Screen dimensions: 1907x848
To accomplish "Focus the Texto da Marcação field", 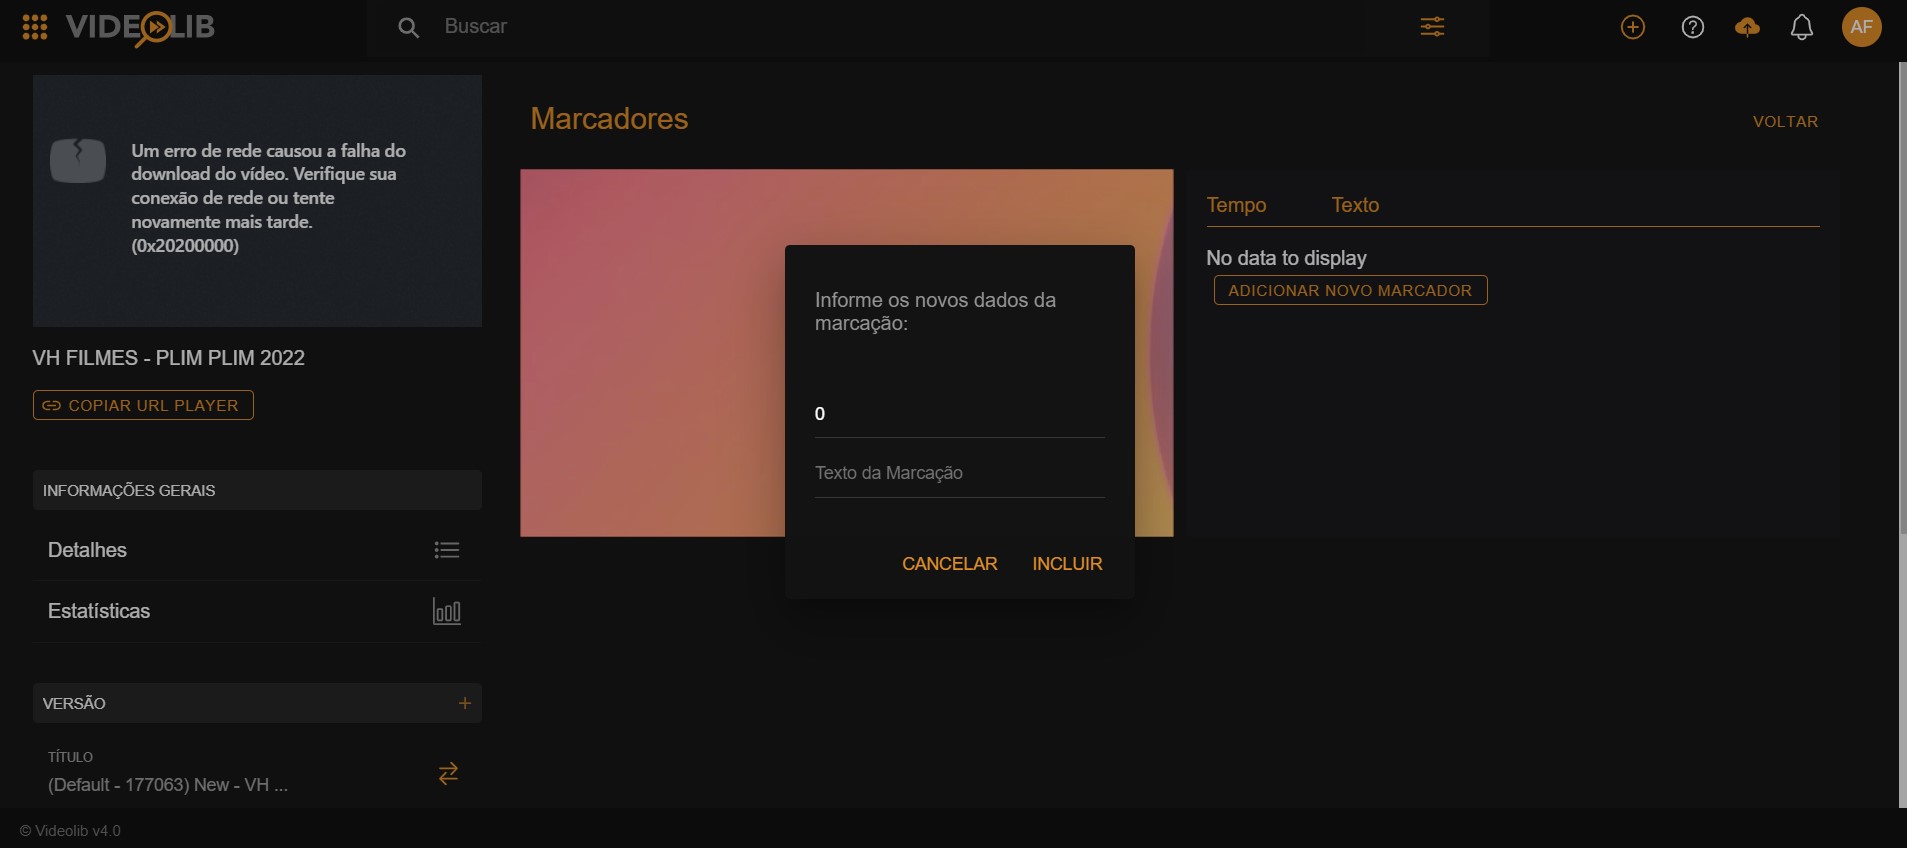I will click(960, 473).
